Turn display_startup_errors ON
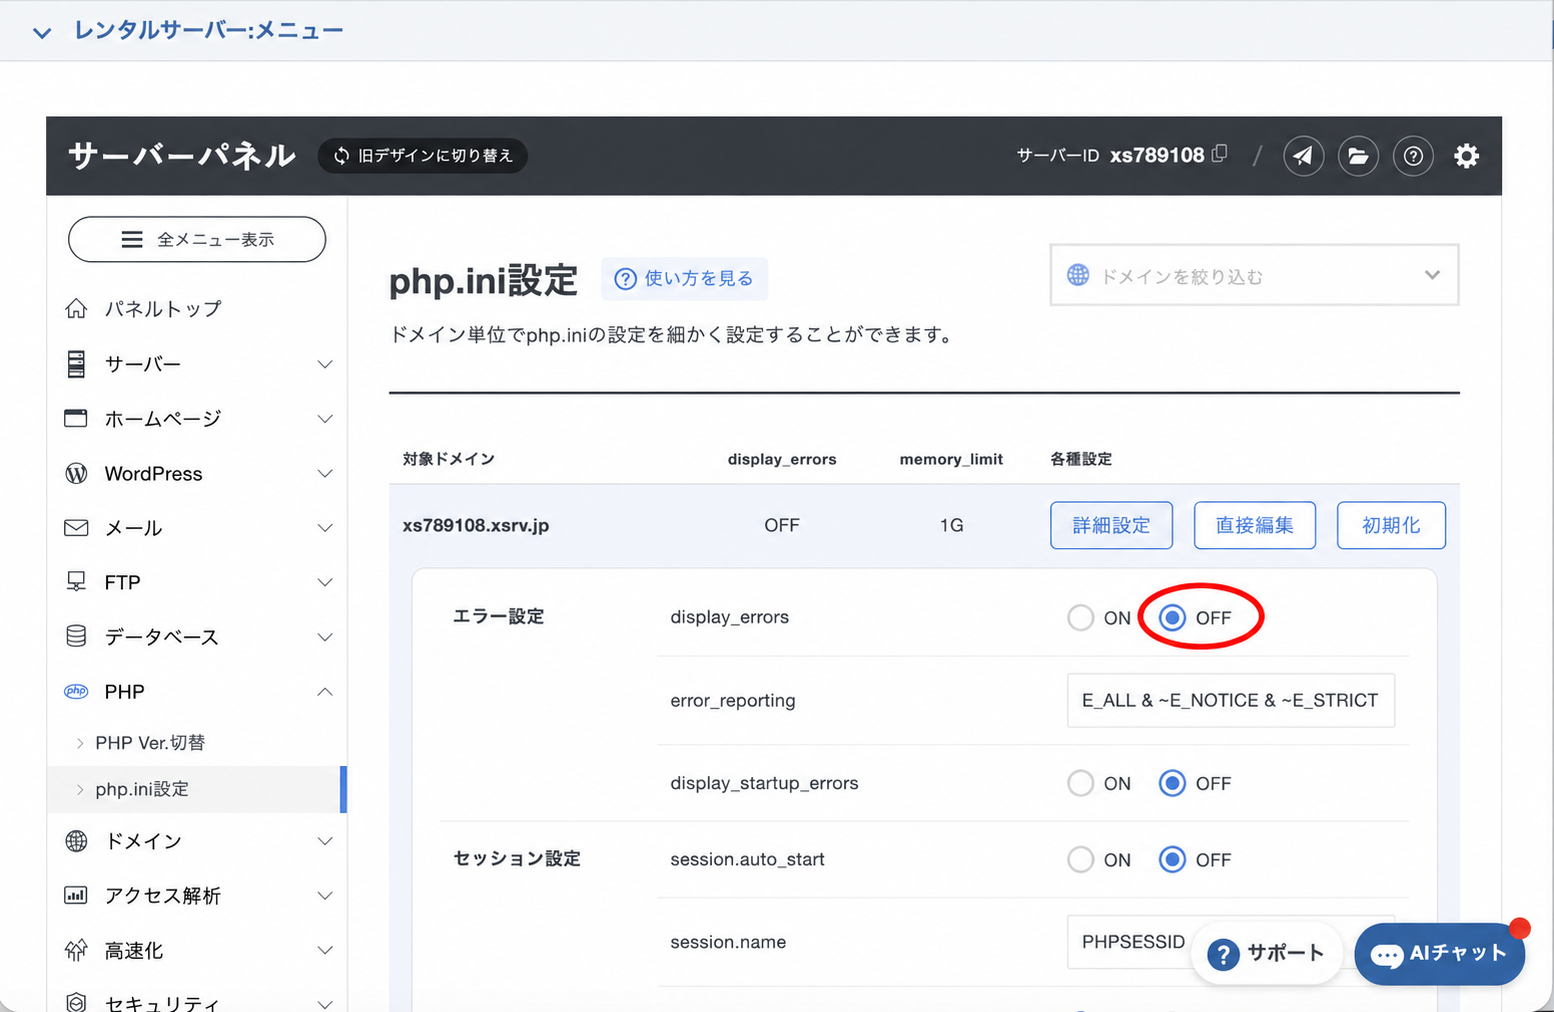 tap(1081, 783)
